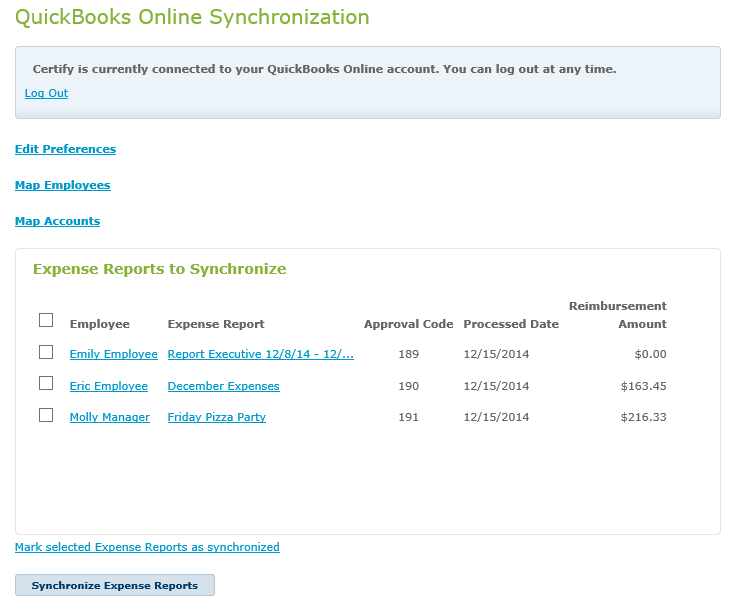
Task: Open the Report Executive 12/8/14 expense report
Action: pyautogui.click(x=261, y=354)
